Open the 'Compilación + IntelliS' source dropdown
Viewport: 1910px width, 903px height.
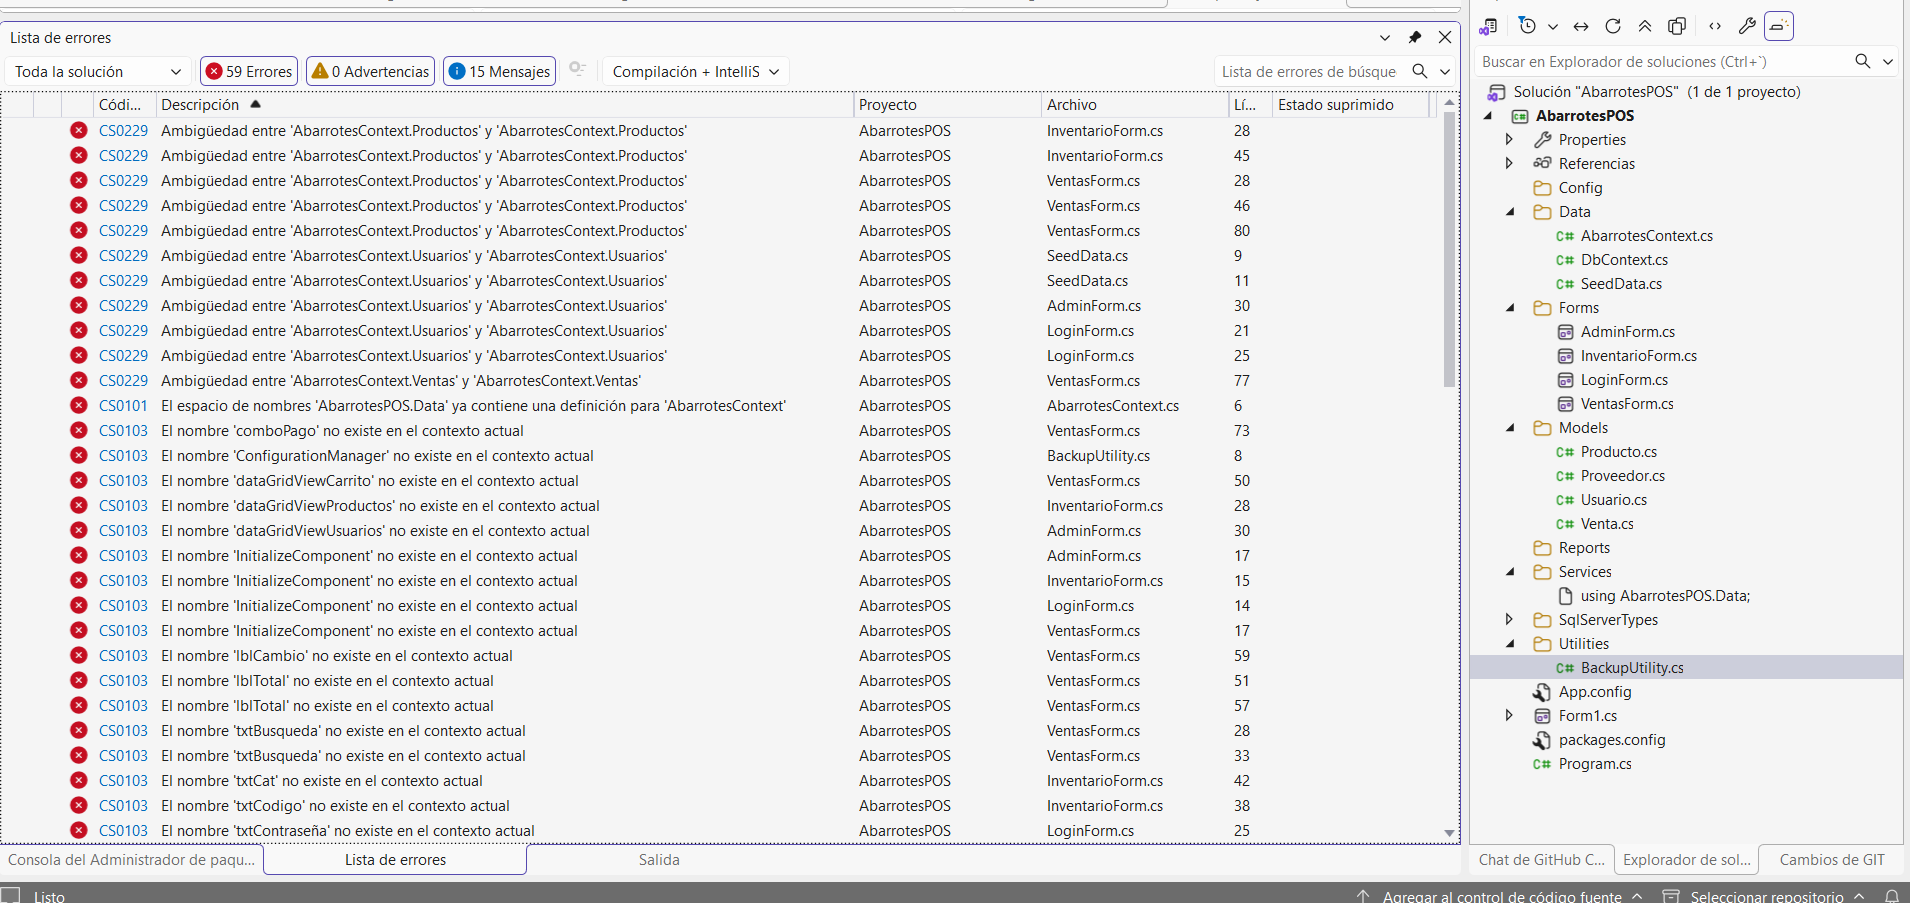695,71
